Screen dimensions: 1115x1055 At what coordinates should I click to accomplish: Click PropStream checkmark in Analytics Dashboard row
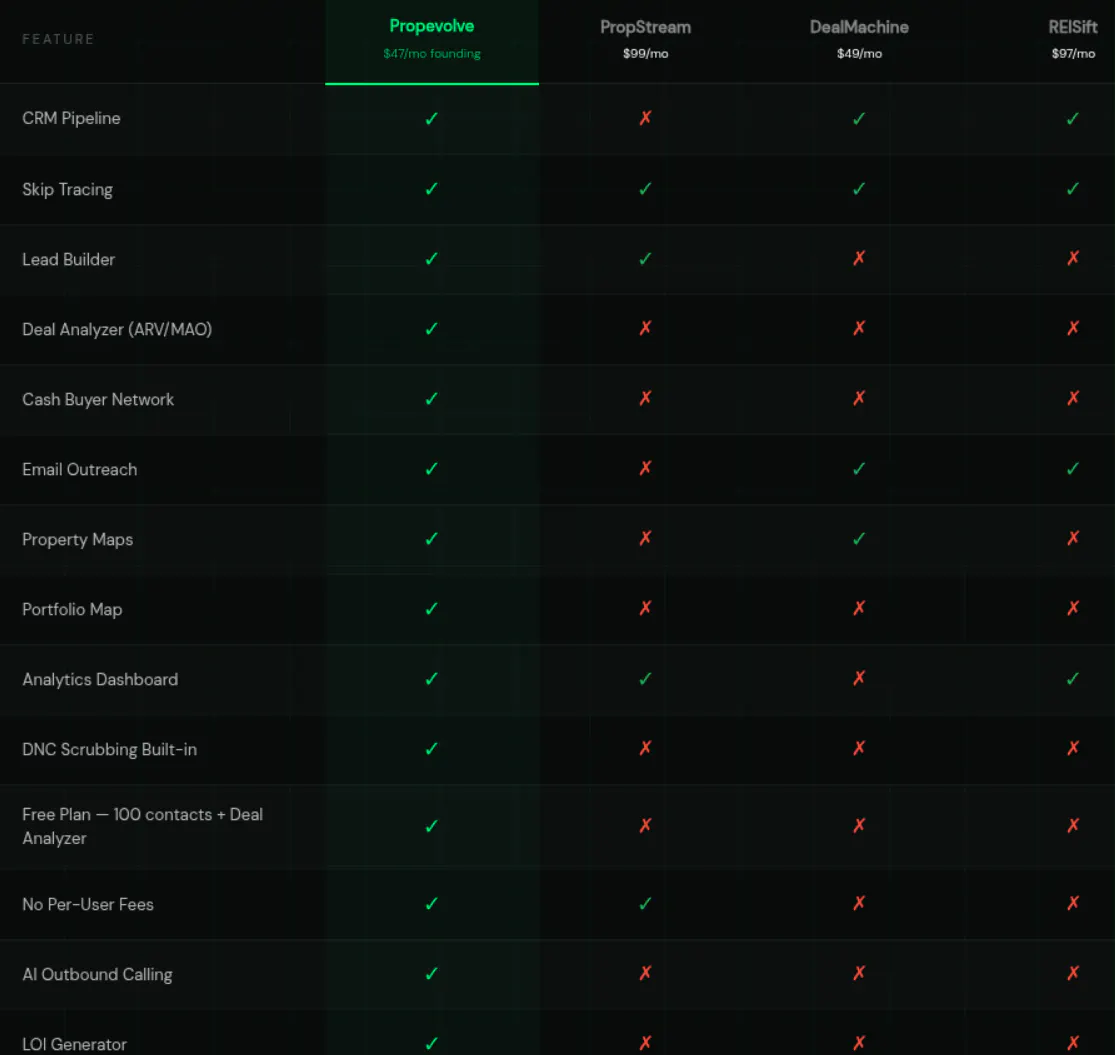point(645,679)
